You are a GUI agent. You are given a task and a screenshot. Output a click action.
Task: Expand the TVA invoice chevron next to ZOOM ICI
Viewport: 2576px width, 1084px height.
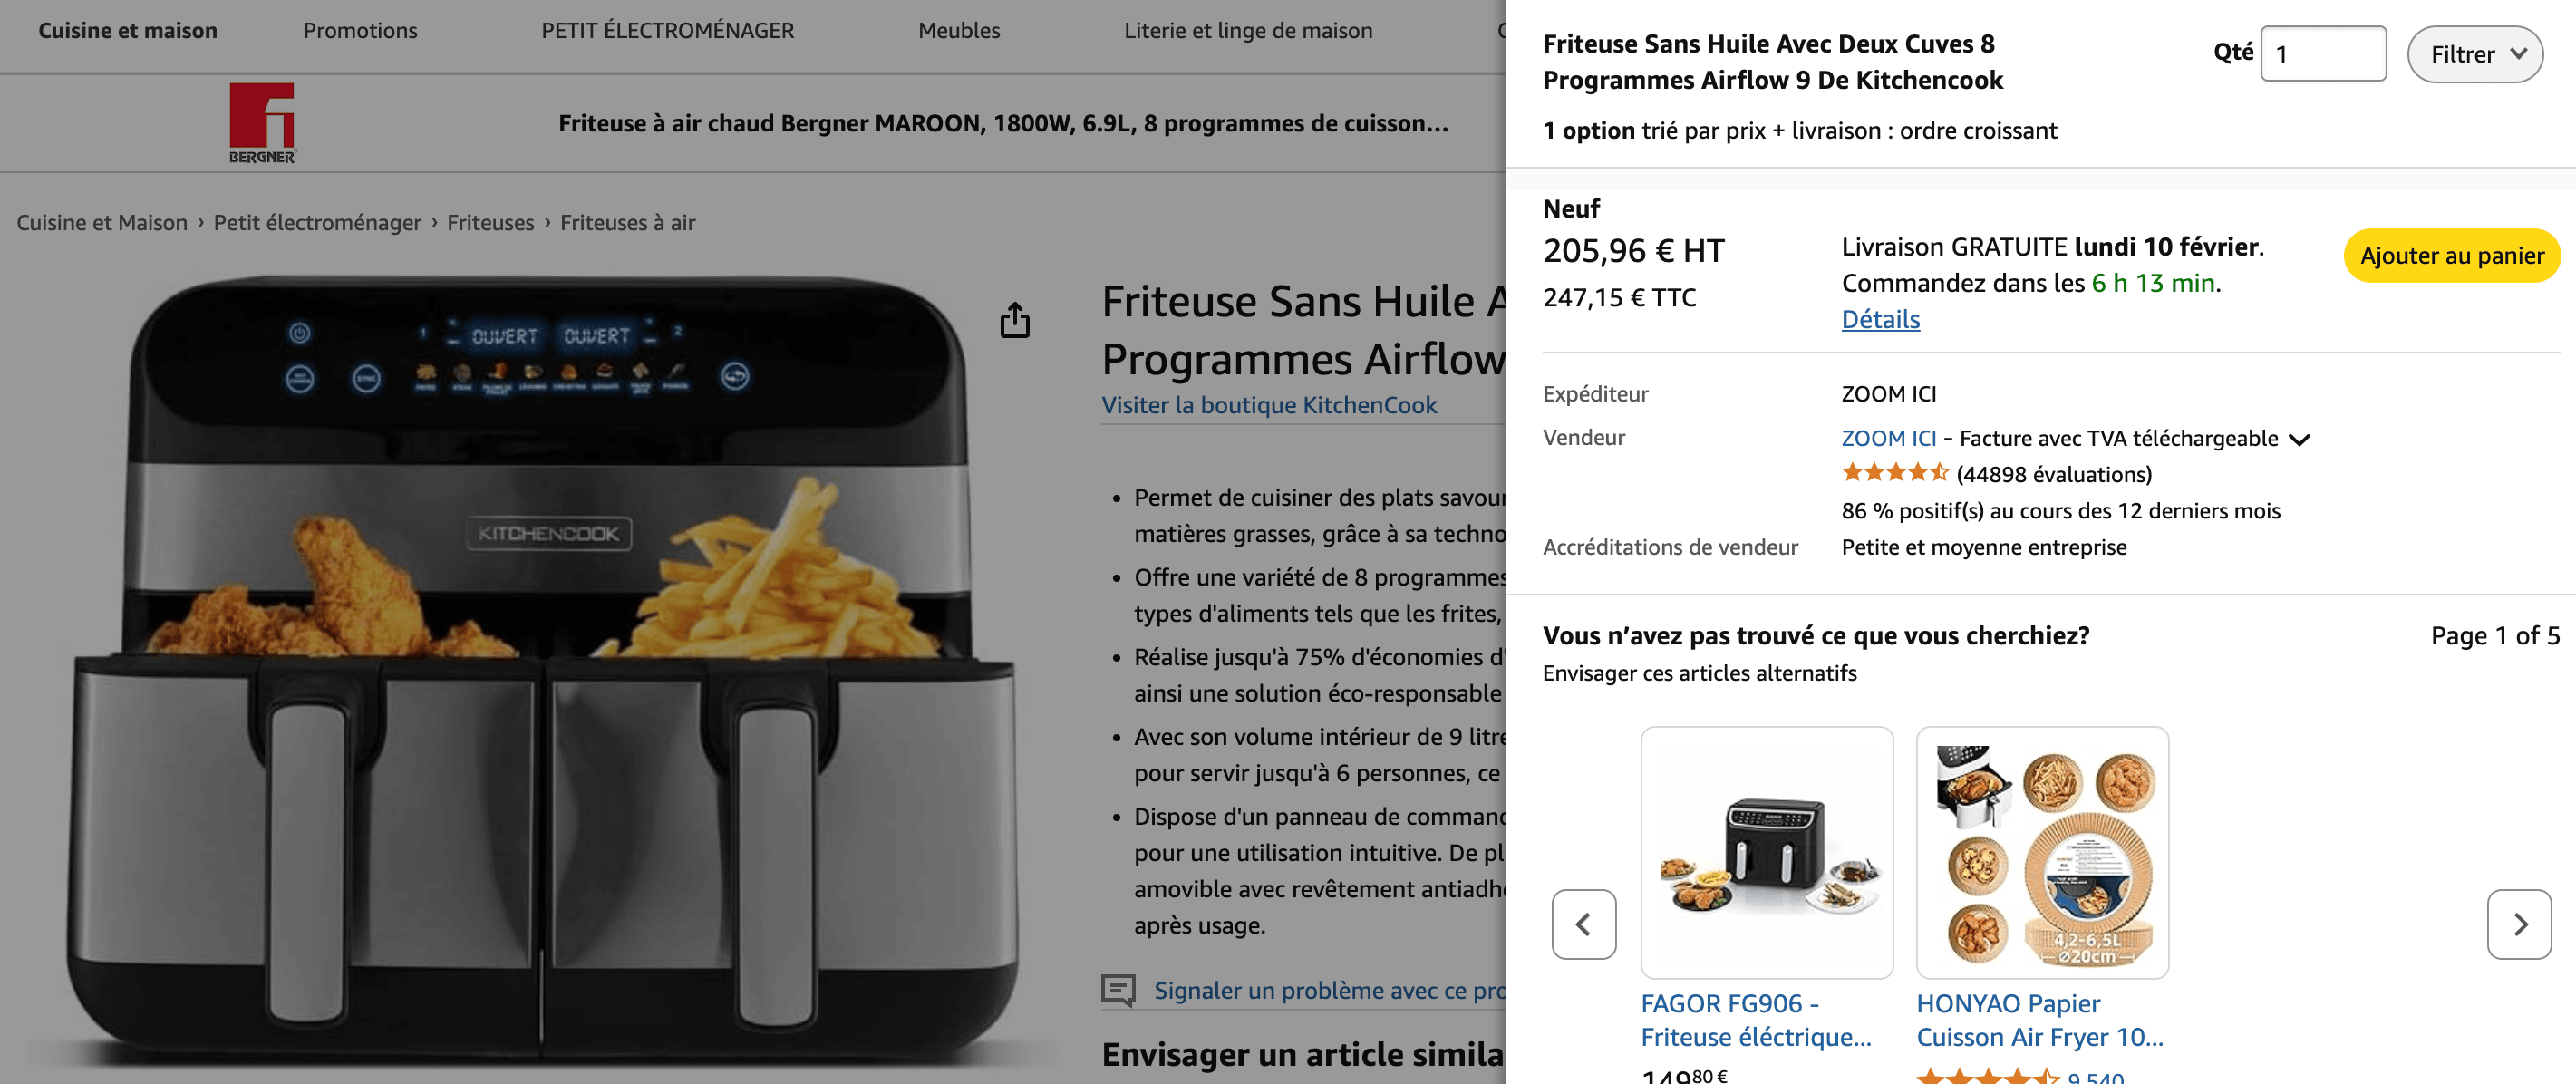click(2299, 439)
